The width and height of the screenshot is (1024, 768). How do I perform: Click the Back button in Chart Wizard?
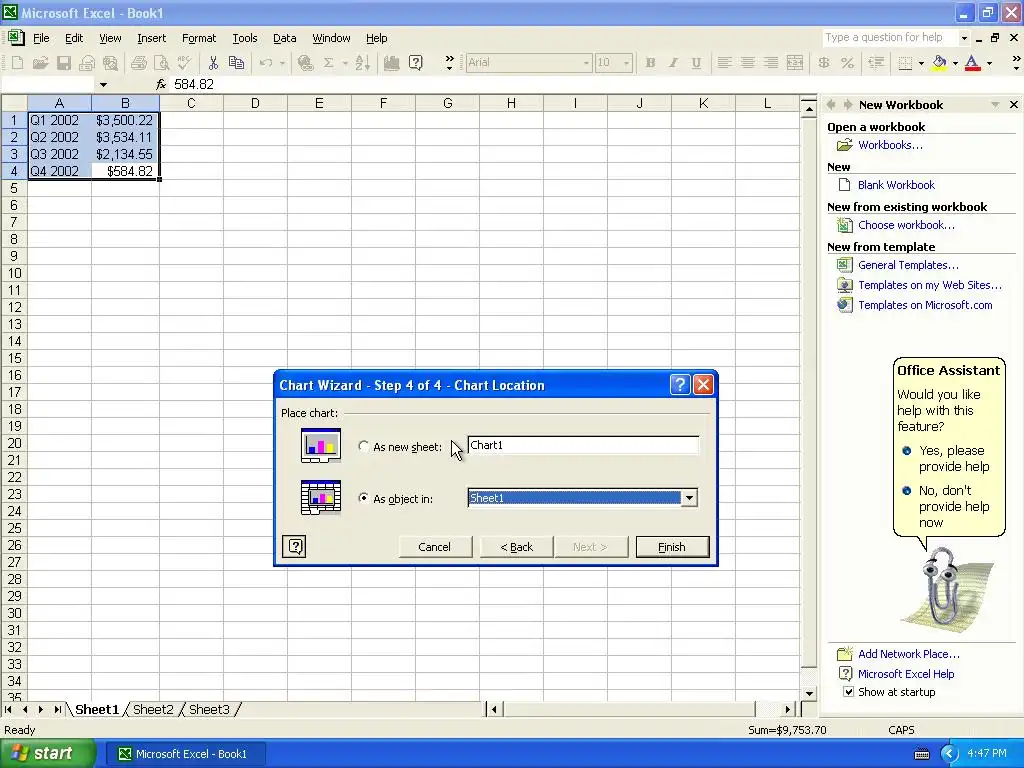(517, 547)
